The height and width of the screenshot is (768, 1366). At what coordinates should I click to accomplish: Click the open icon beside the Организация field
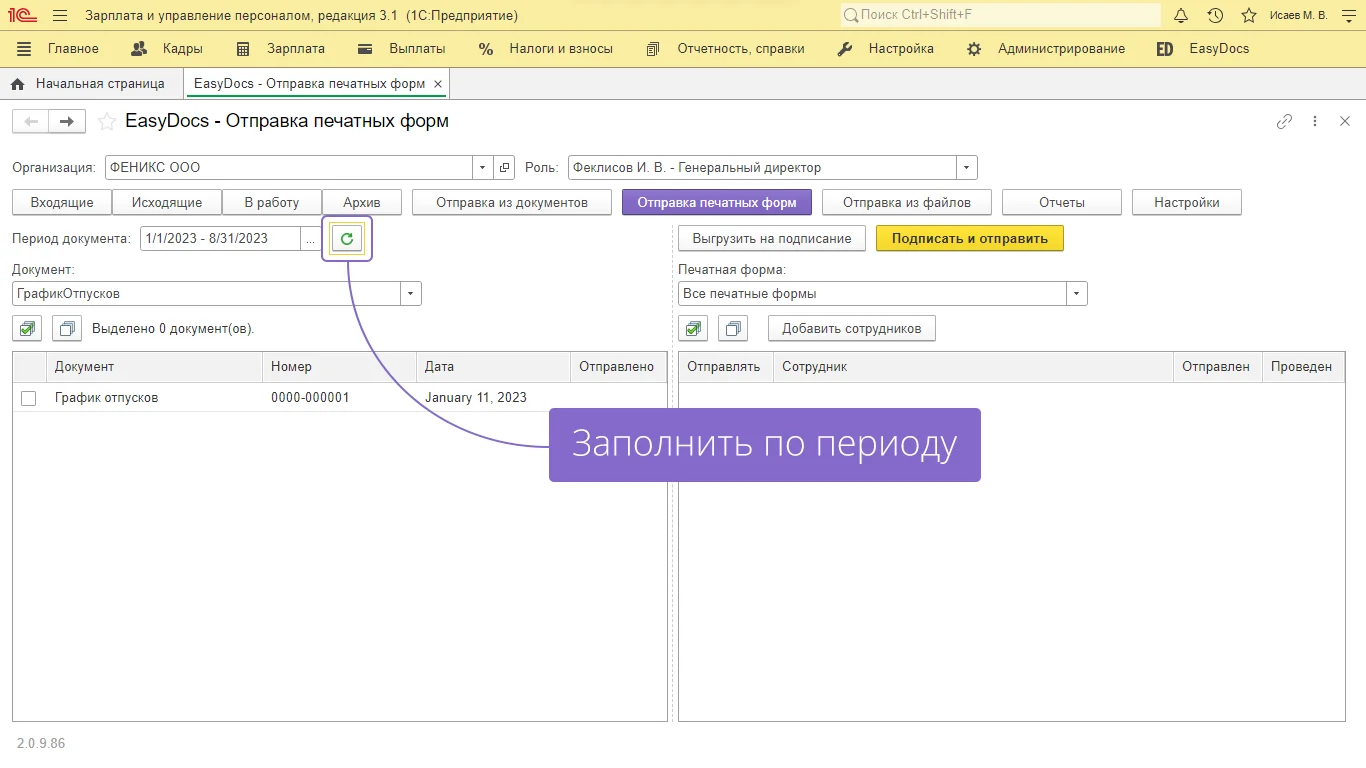(x=505, y=168)
